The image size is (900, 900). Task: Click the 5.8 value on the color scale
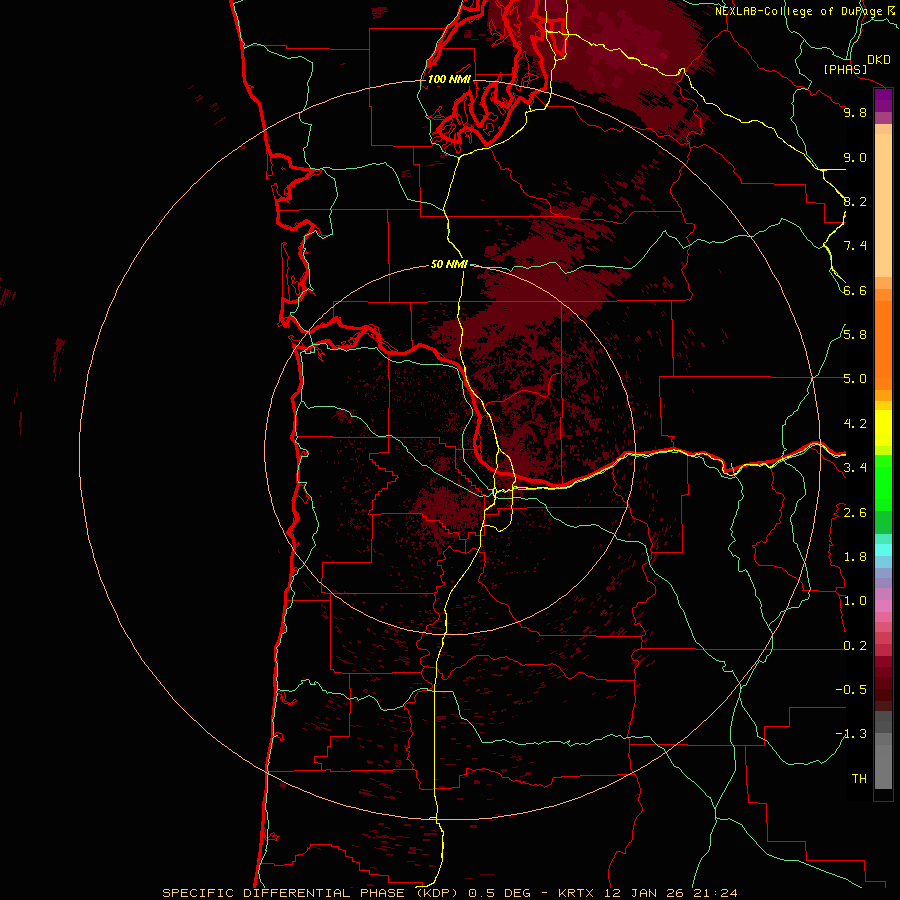(x=855, y=335)
